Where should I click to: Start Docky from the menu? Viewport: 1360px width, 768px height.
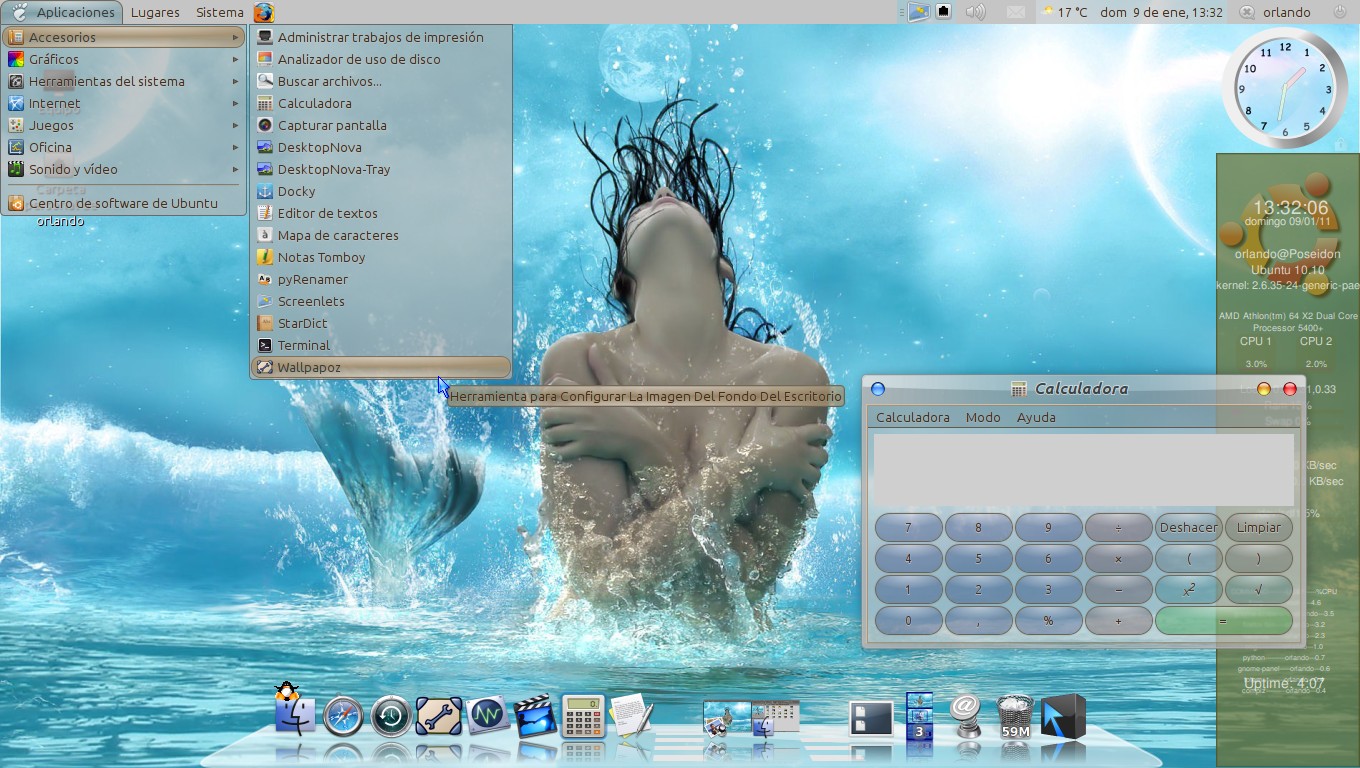click(x=381, y=191)
